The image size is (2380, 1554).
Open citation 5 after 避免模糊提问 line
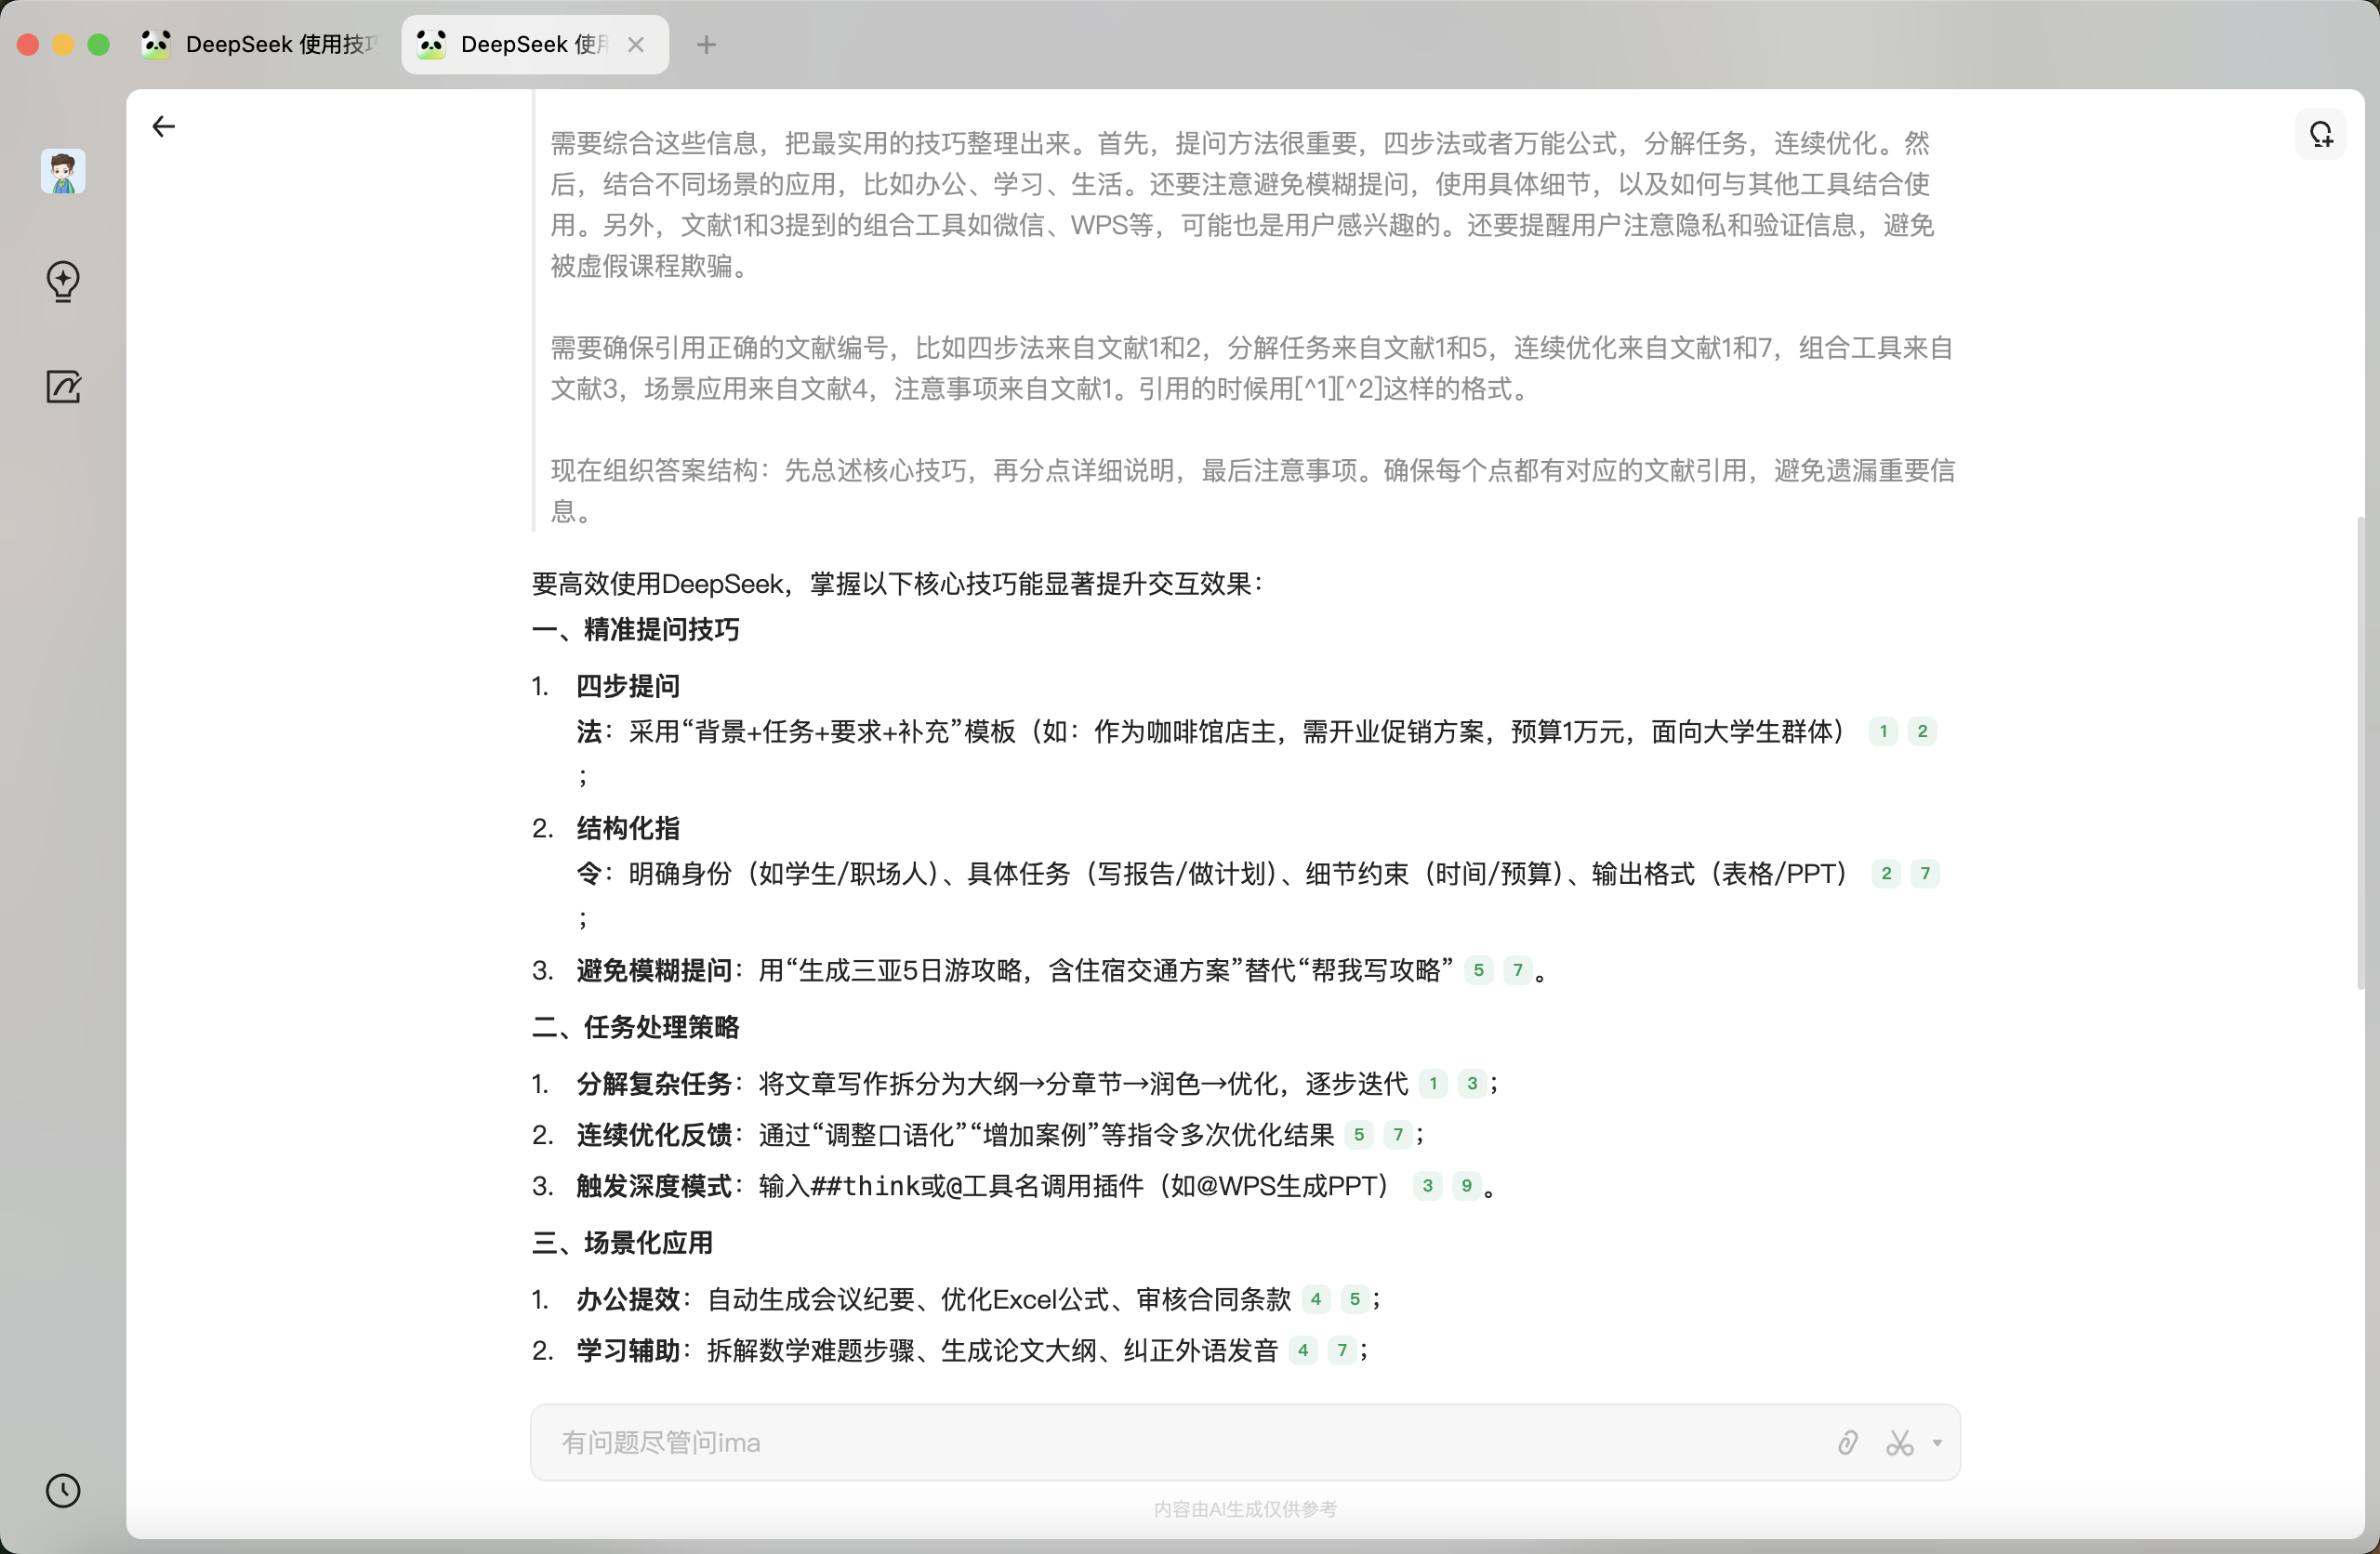(x=1478, y=969)
